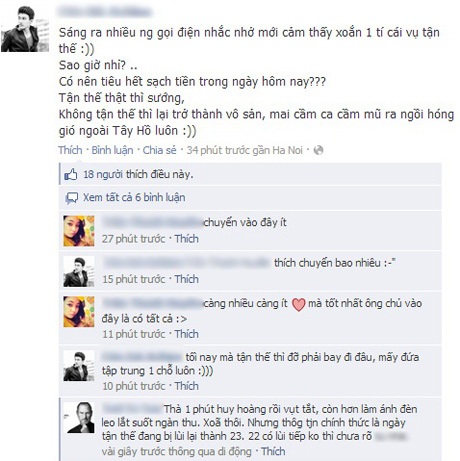Viewport: 460px width, 461px height.
Task: Like the 27 phút trước comment
Action: (x=186, y=239)
